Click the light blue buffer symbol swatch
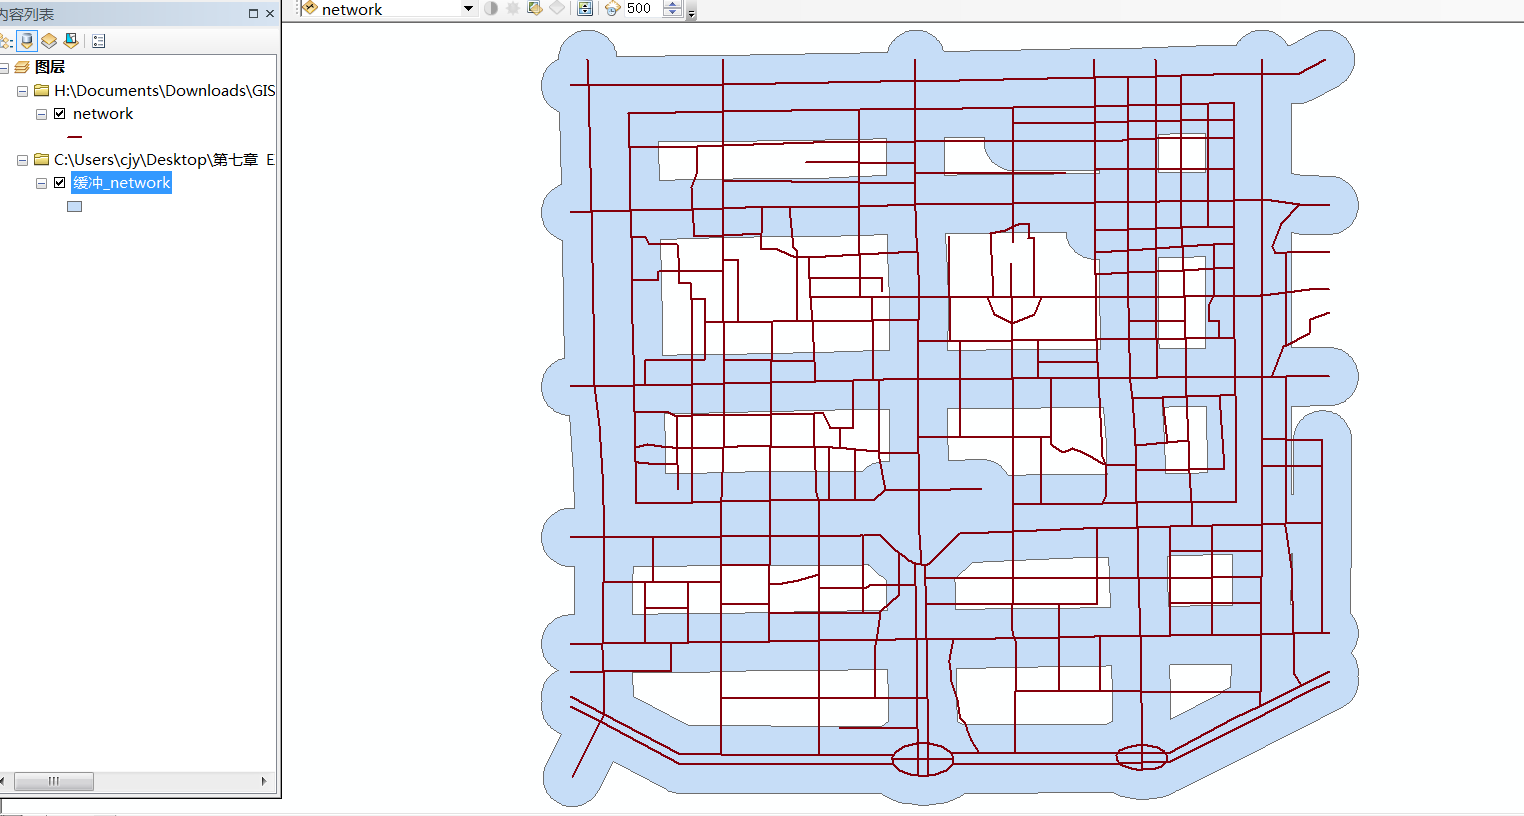Screen dimensions: 1524x816 [x=74, y=207]
